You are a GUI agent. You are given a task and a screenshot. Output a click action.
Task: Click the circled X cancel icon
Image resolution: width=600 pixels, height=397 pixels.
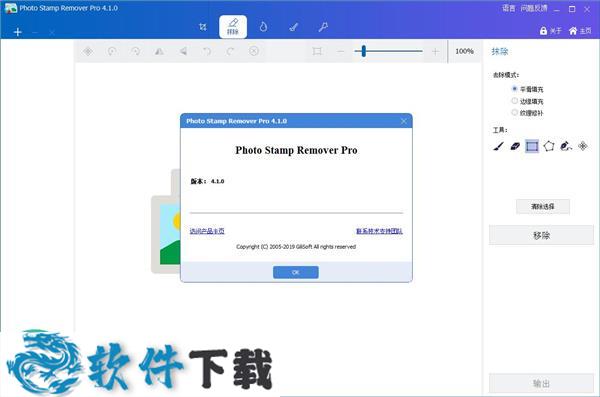pyautogui.click(x=254, y=51)
